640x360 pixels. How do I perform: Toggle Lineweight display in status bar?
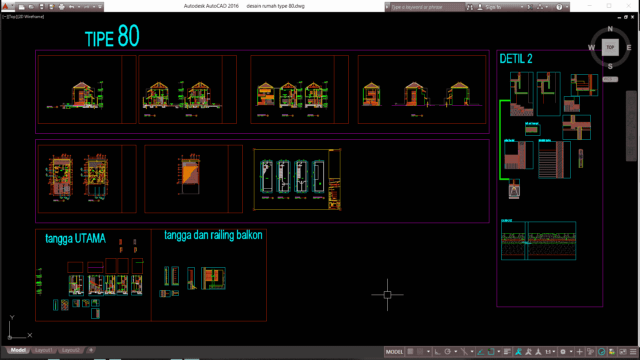[507, 352]
